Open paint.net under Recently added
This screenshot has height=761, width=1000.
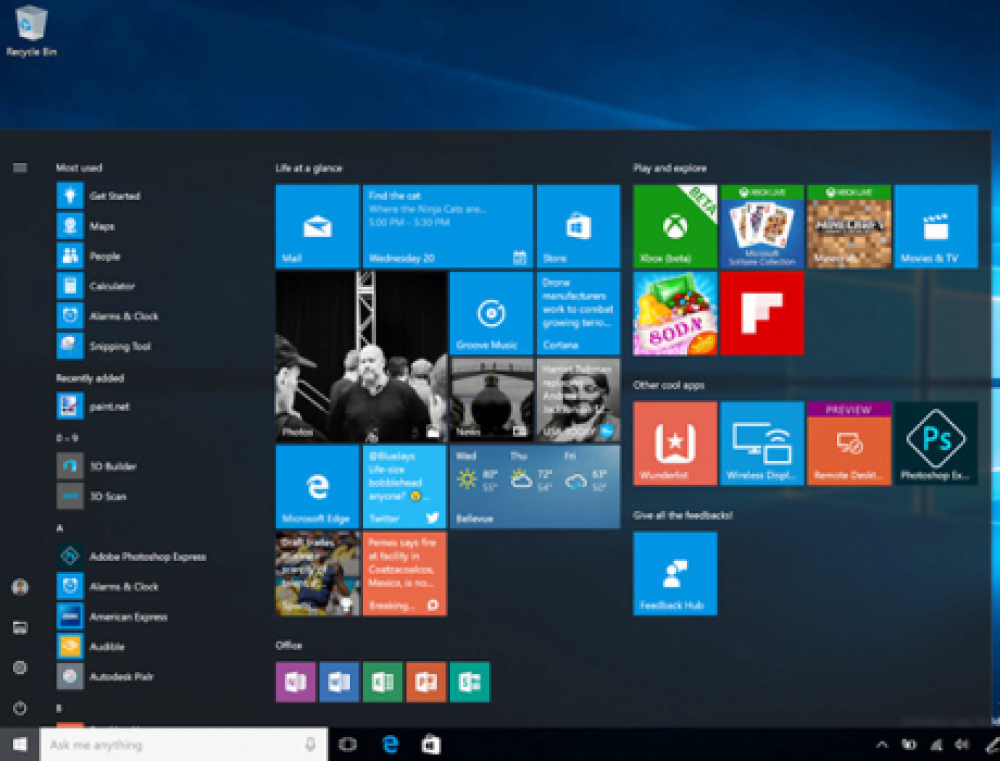[x=109, y=407]
